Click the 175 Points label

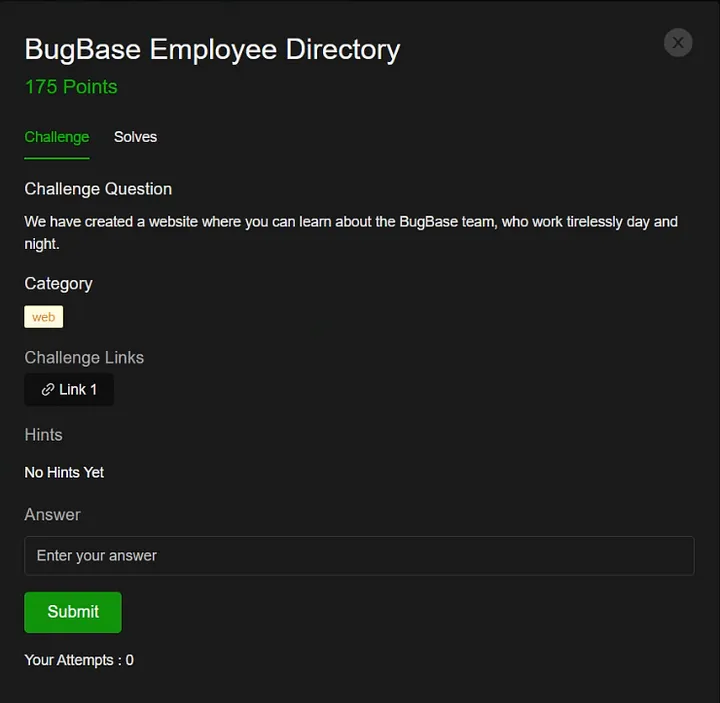pyautogui.click(x=71, y=87)
